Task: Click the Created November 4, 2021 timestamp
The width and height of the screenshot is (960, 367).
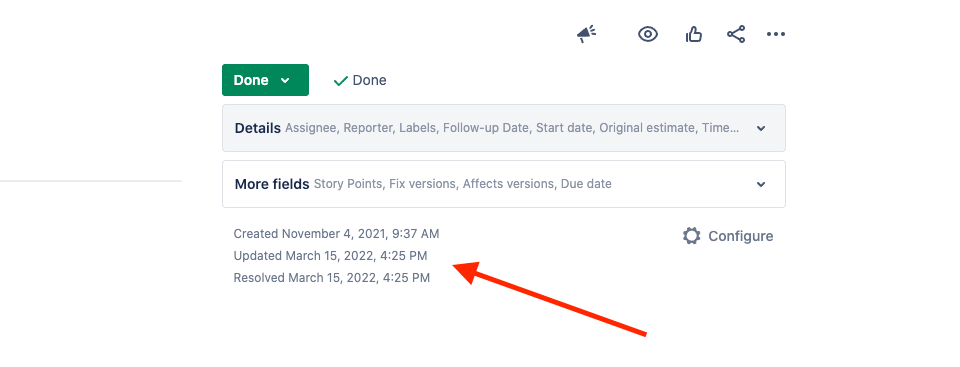Action: click(x=336, y=233)
